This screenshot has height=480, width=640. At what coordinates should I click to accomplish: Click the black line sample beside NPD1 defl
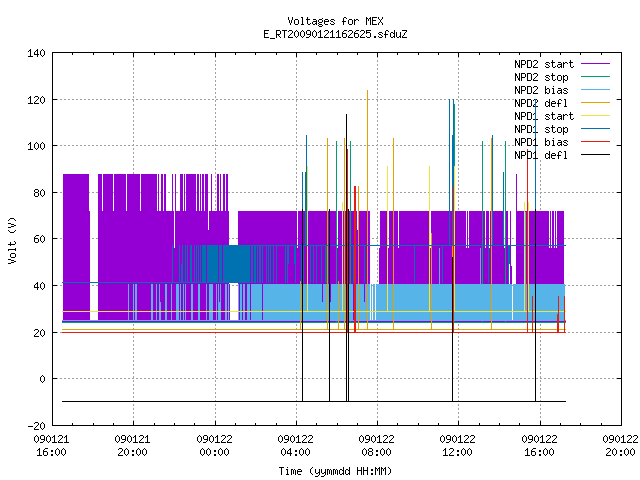[596, 155]
